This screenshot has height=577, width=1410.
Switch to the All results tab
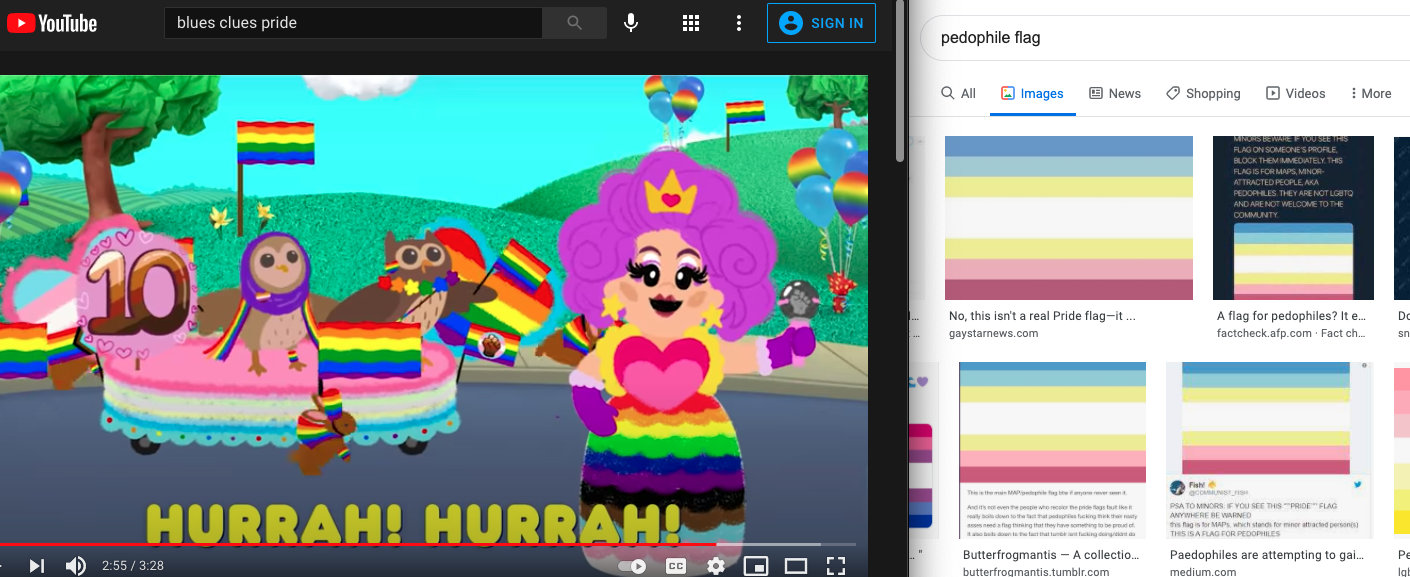click(x=958, y=93)
